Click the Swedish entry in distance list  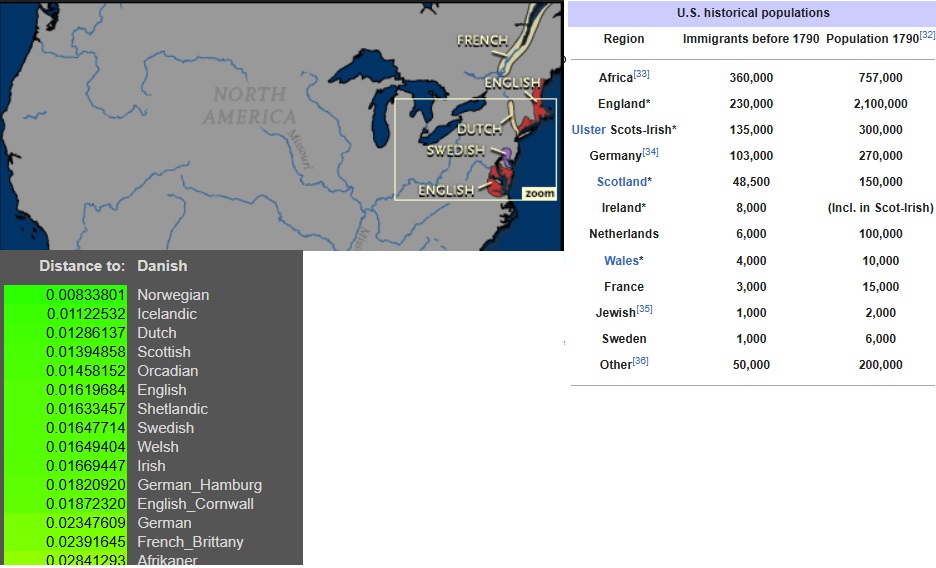point(165,428)
